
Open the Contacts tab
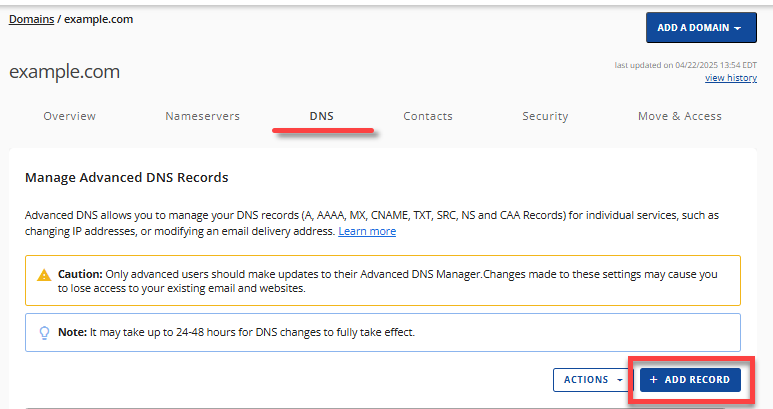[428, 116]
